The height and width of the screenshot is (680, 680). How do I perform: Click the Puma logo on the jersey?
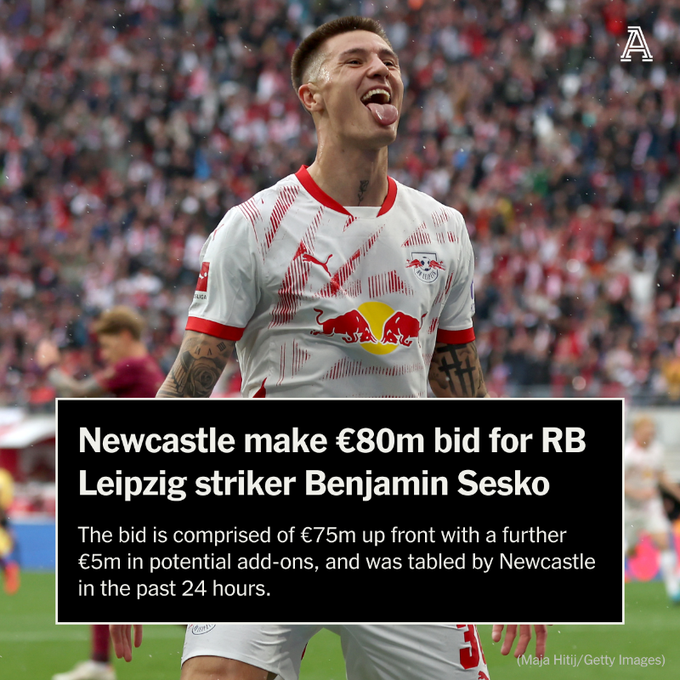pyautogui.click(x=317, y=259)
